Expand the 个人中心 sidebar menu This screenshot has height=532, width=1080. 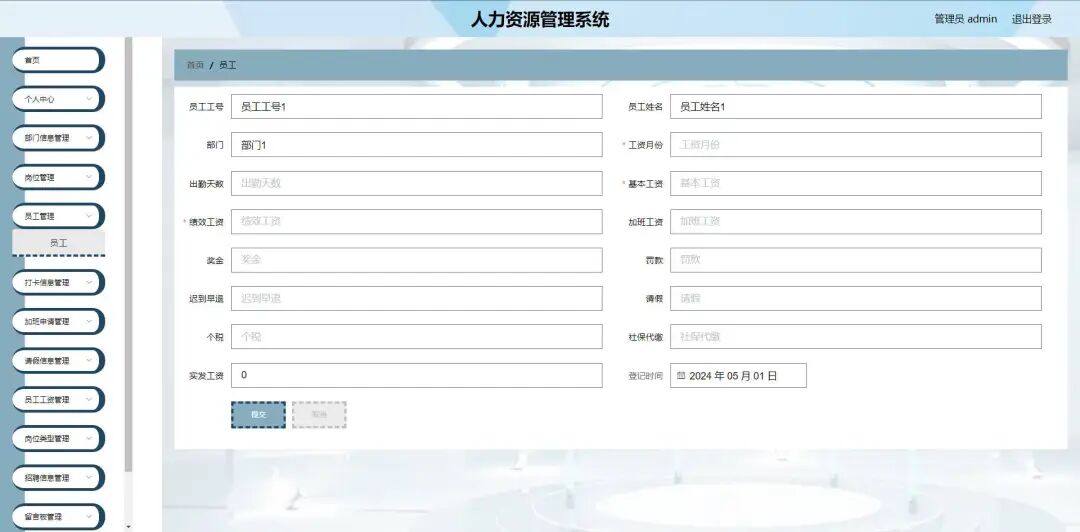(x=58, y=99)
